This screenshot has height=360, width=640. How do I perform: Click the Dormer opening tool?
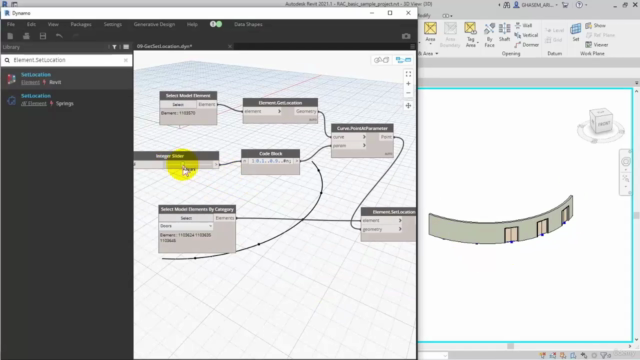click(x=527, y=45)
